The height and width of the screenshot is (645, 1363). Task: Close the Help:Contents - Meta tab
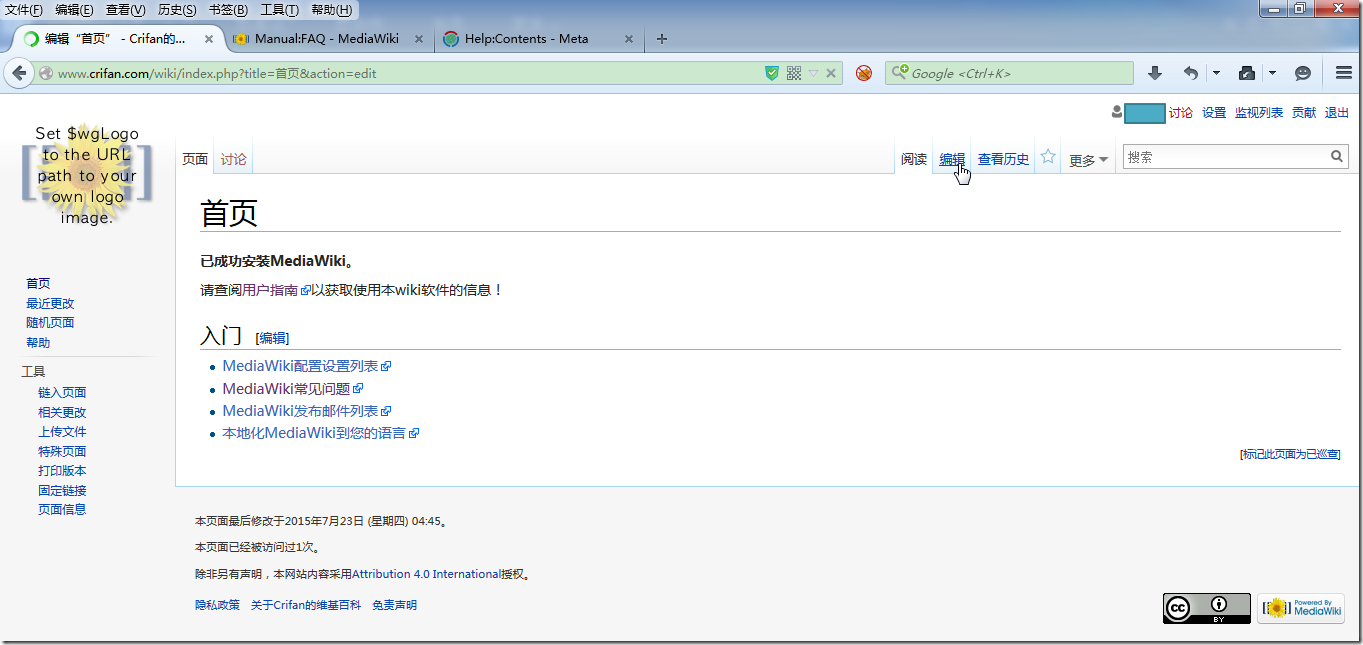click(x=629, y=39)
